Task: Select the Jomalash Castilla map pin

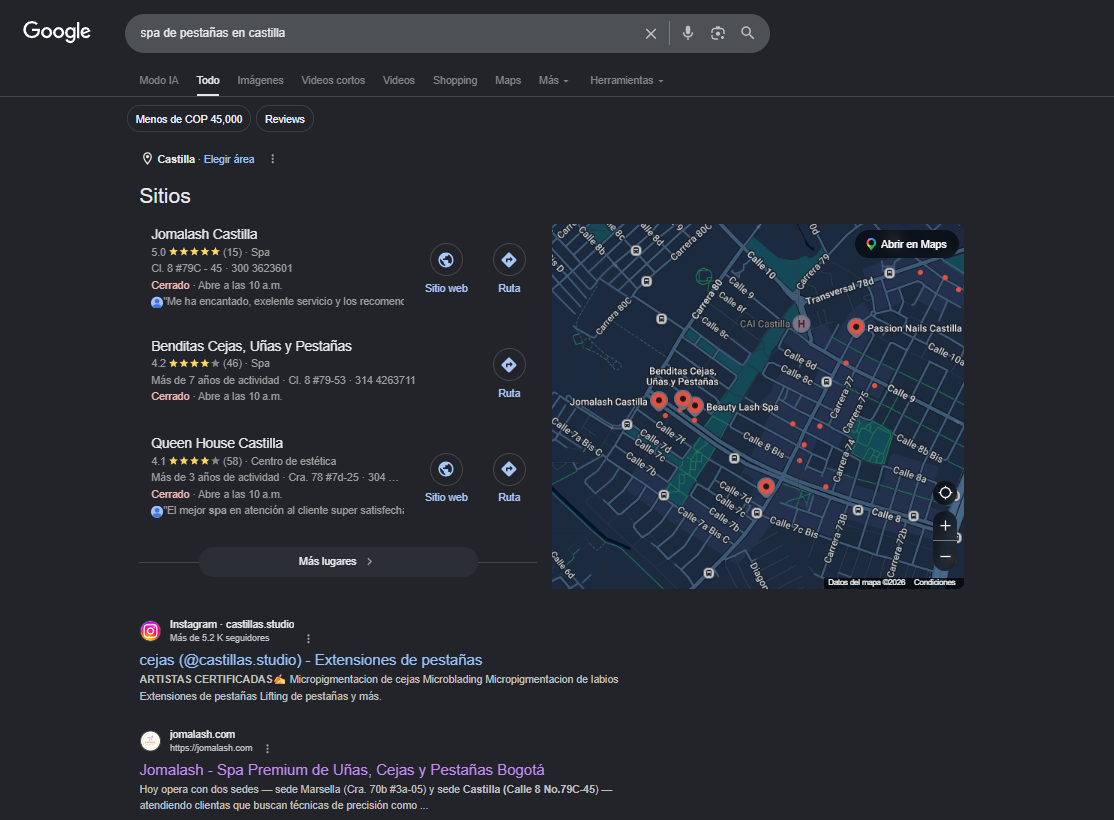Action: [659, 401]
